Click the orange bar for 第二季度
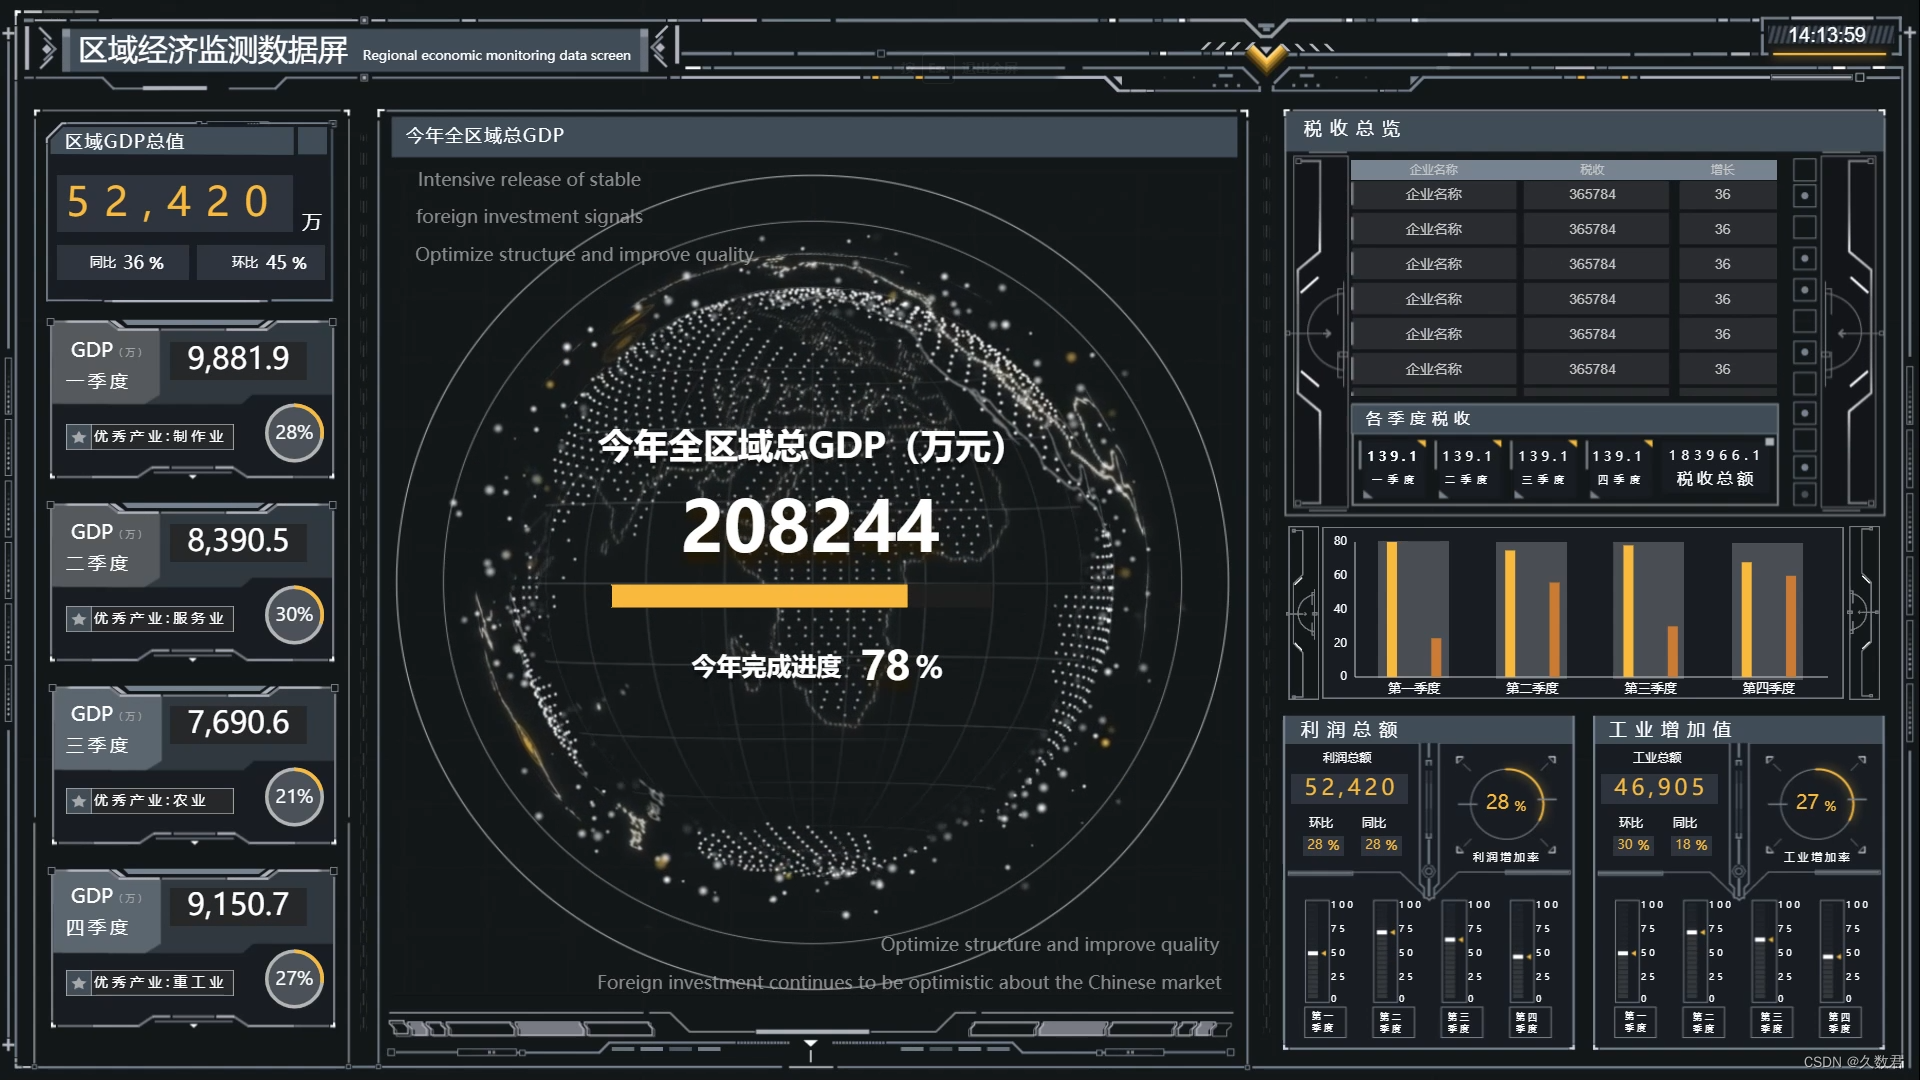The width and height of the screenshot is (1920, 1080). [x=1554, y=629]
